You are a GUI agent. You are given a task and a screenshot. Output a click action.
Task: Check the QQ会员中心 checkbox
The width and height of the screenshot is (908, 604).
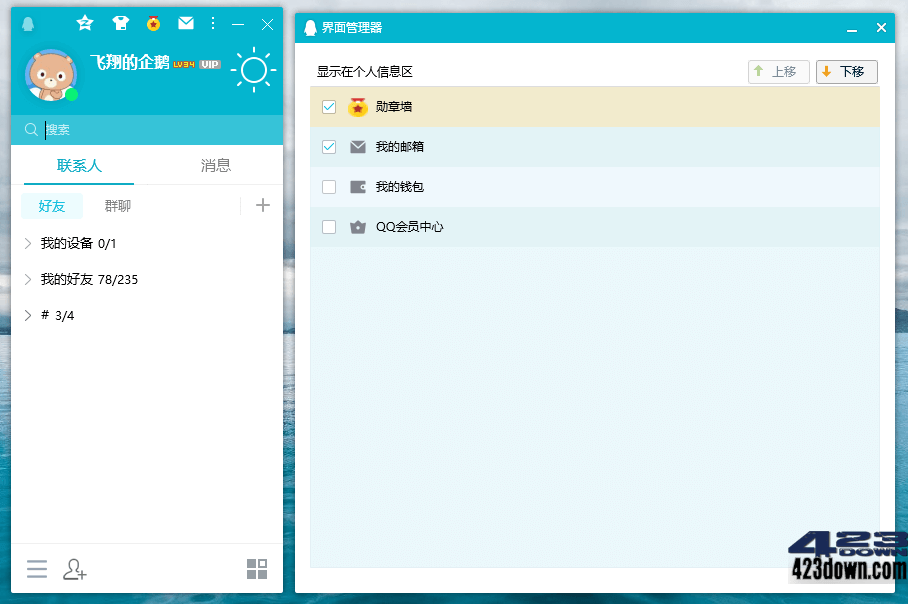point(329,227)
